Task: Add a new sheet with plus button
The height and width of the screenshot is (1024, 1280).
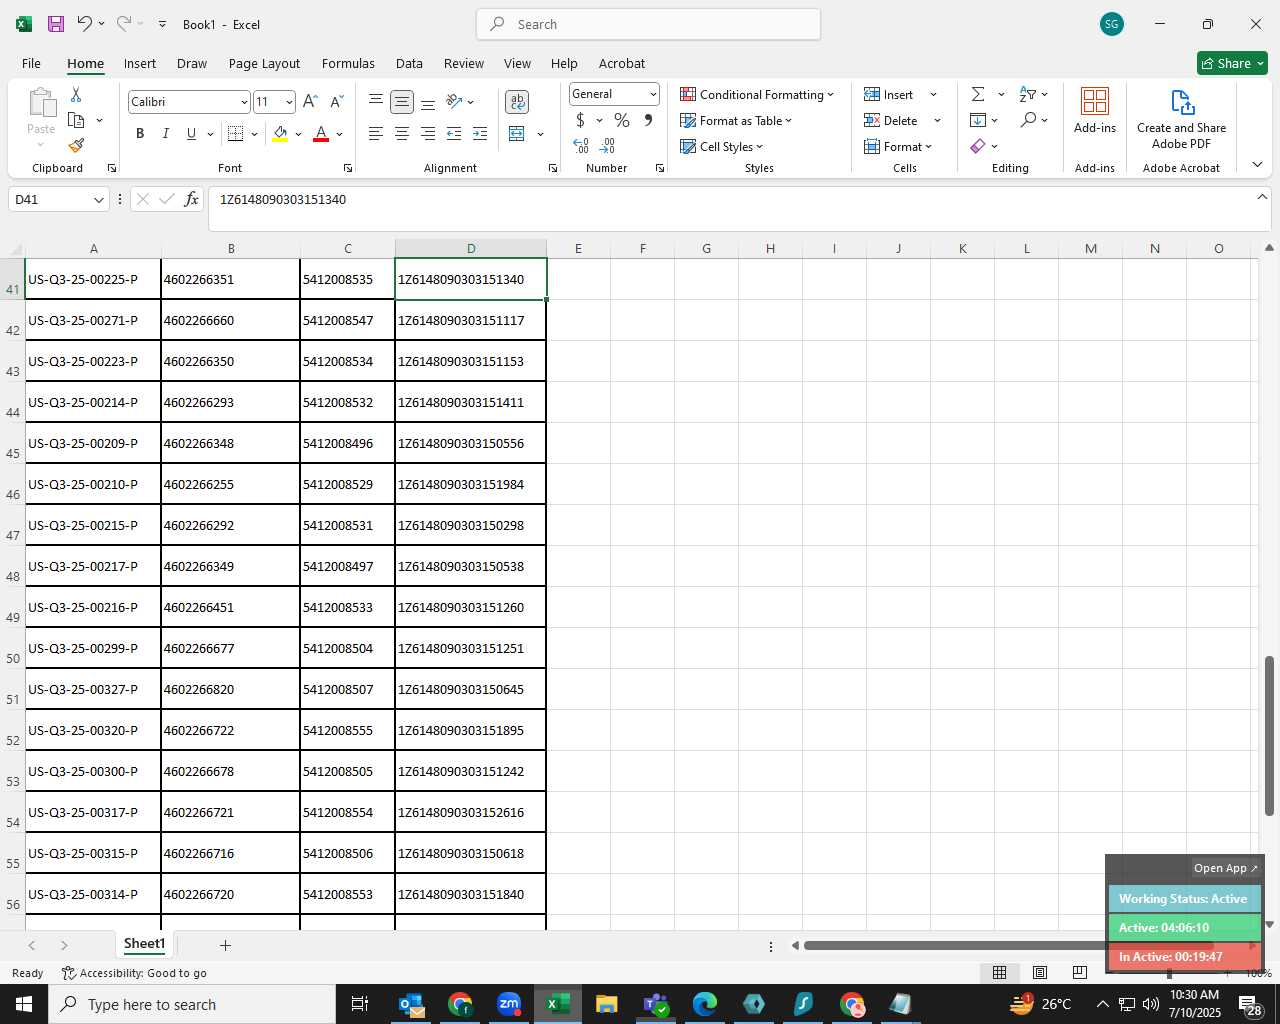Action: tap(225, 945)
